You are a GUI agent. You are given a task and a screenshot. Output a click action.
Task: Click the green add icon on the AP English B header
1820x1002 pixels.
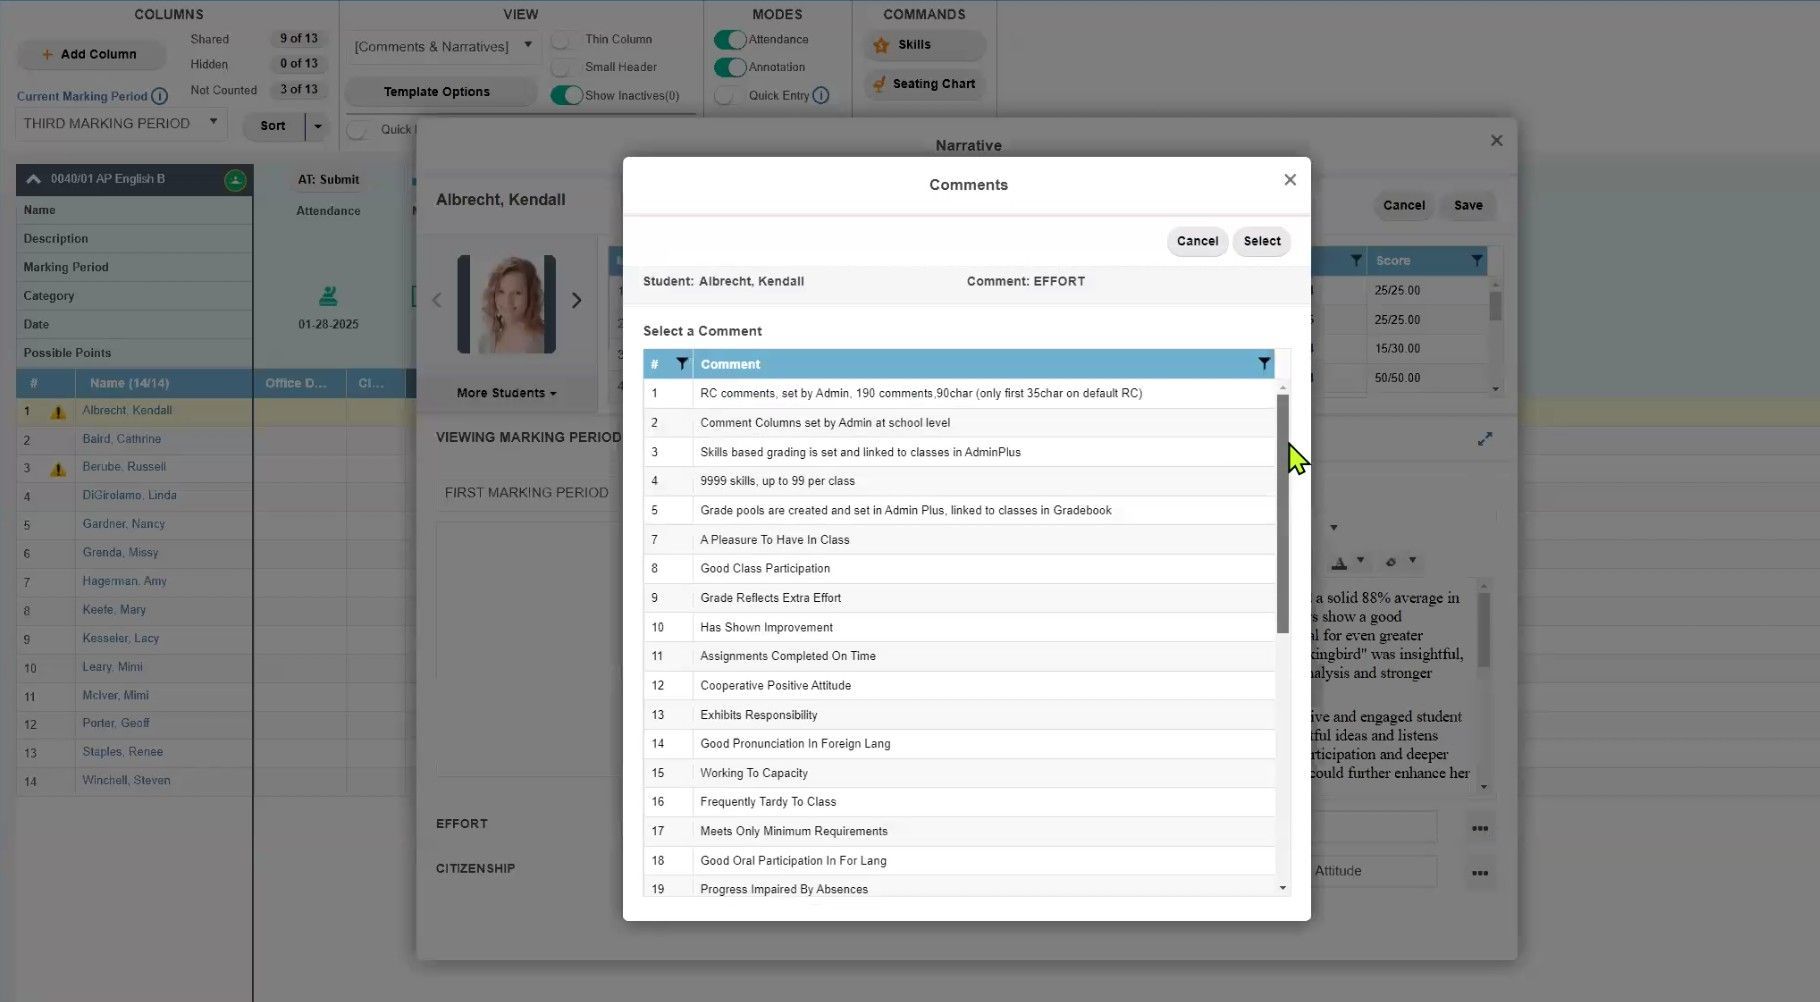tap(235, 179)
